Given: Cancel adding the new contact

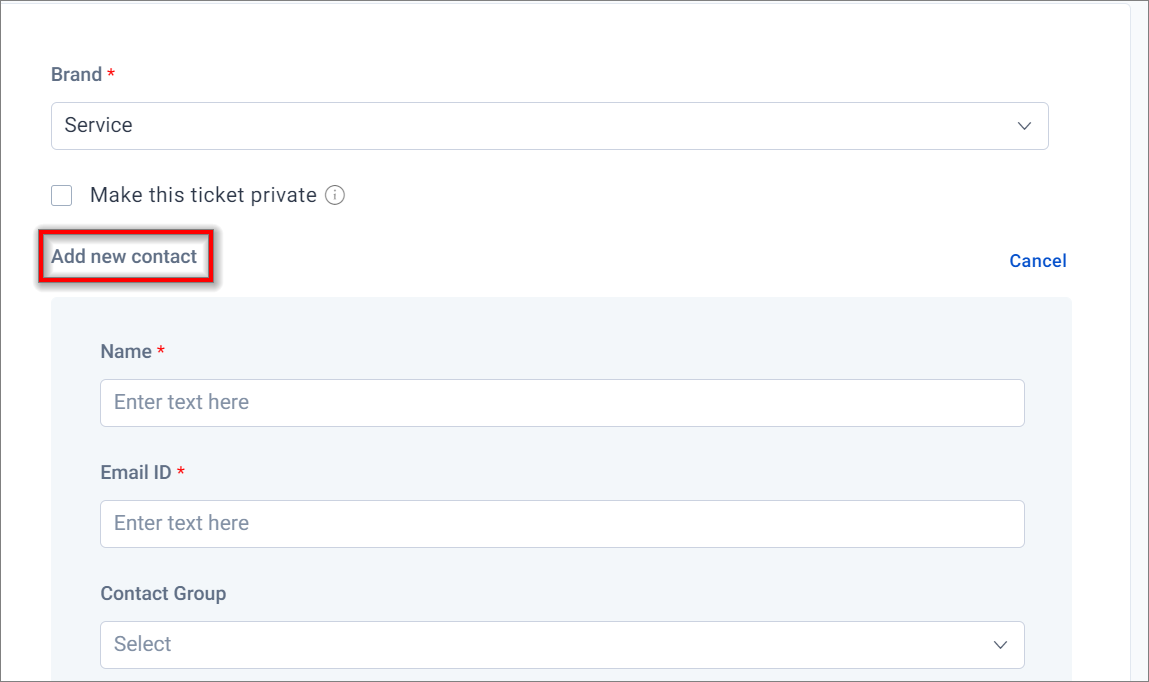Looking at the screenshot, I should (x=1038, y=261).
